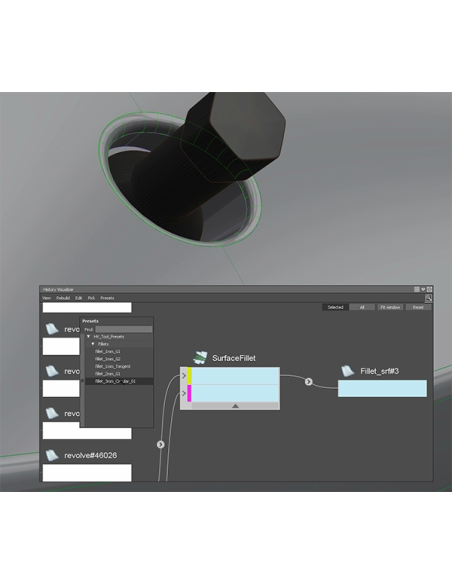Collapse the HV_Tool_Presets tree folder

pos(89,336)
